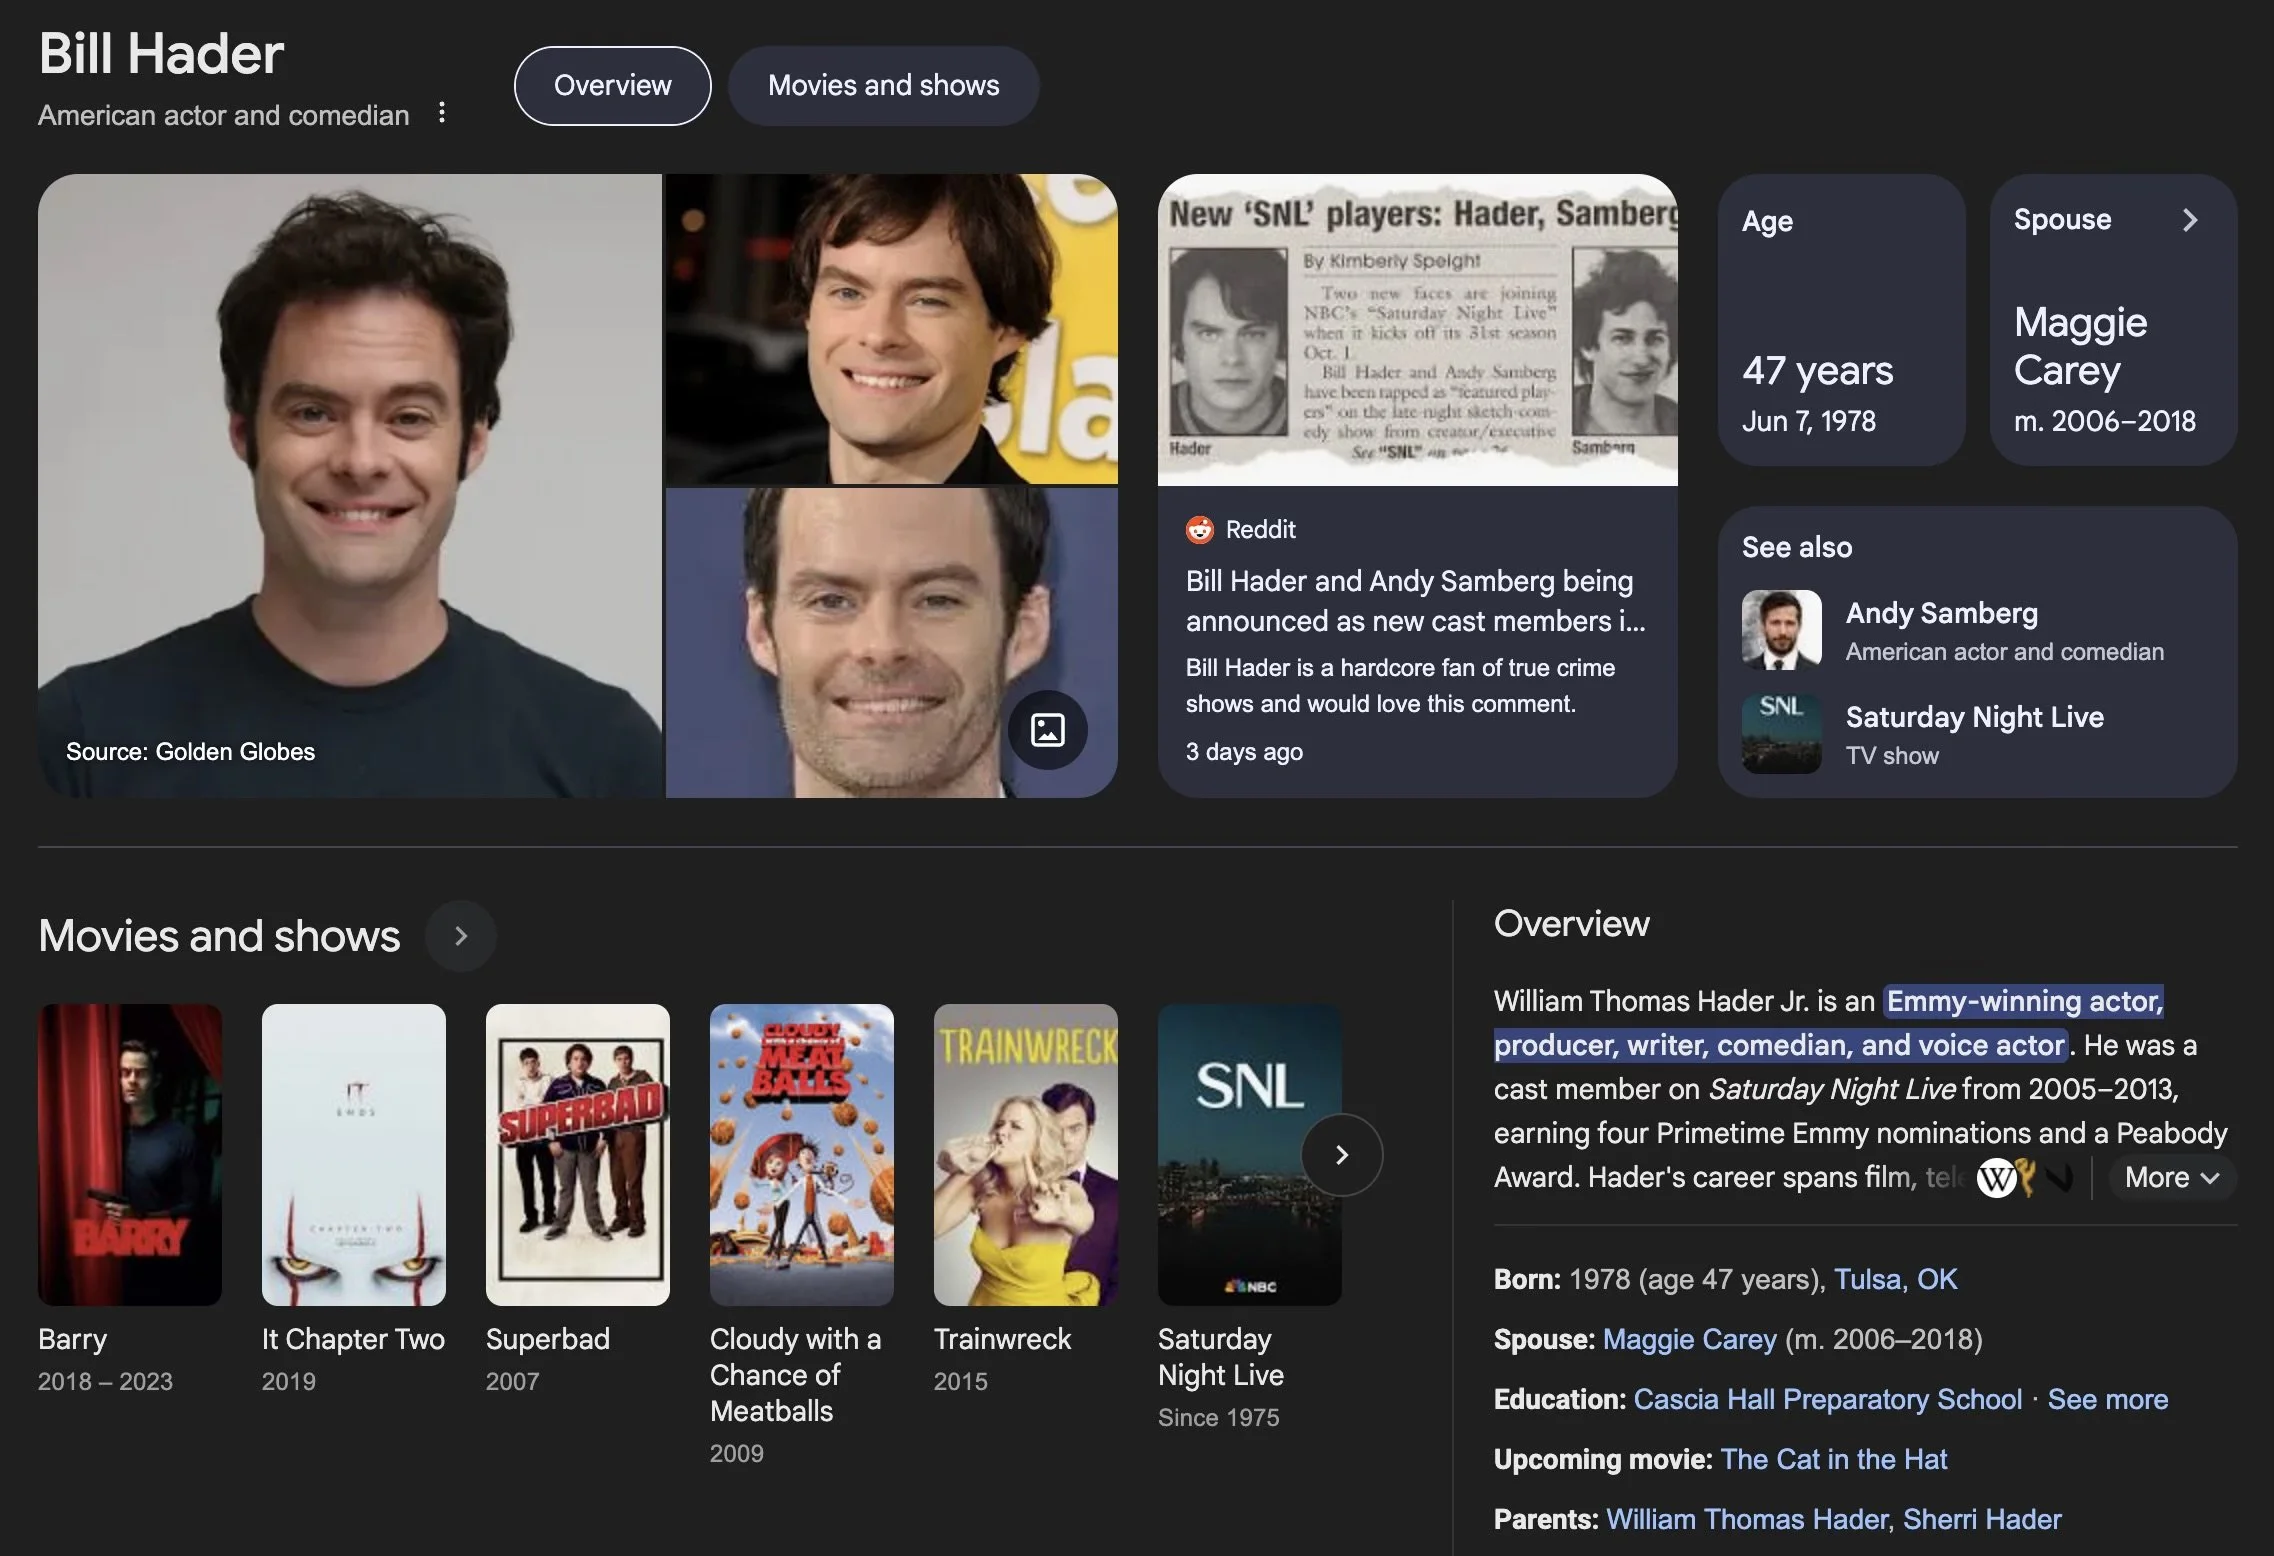Image resolution: width=2274 pixels, height=1556 pixels.
Task: Click See more next to Education
Action: 2107,1399
